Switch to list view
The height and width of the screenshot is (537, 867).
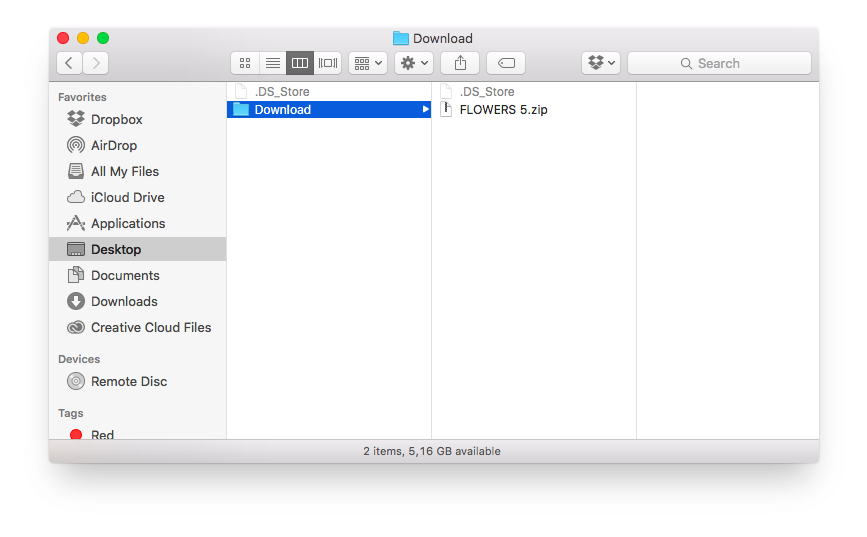[x=272, y=63]
